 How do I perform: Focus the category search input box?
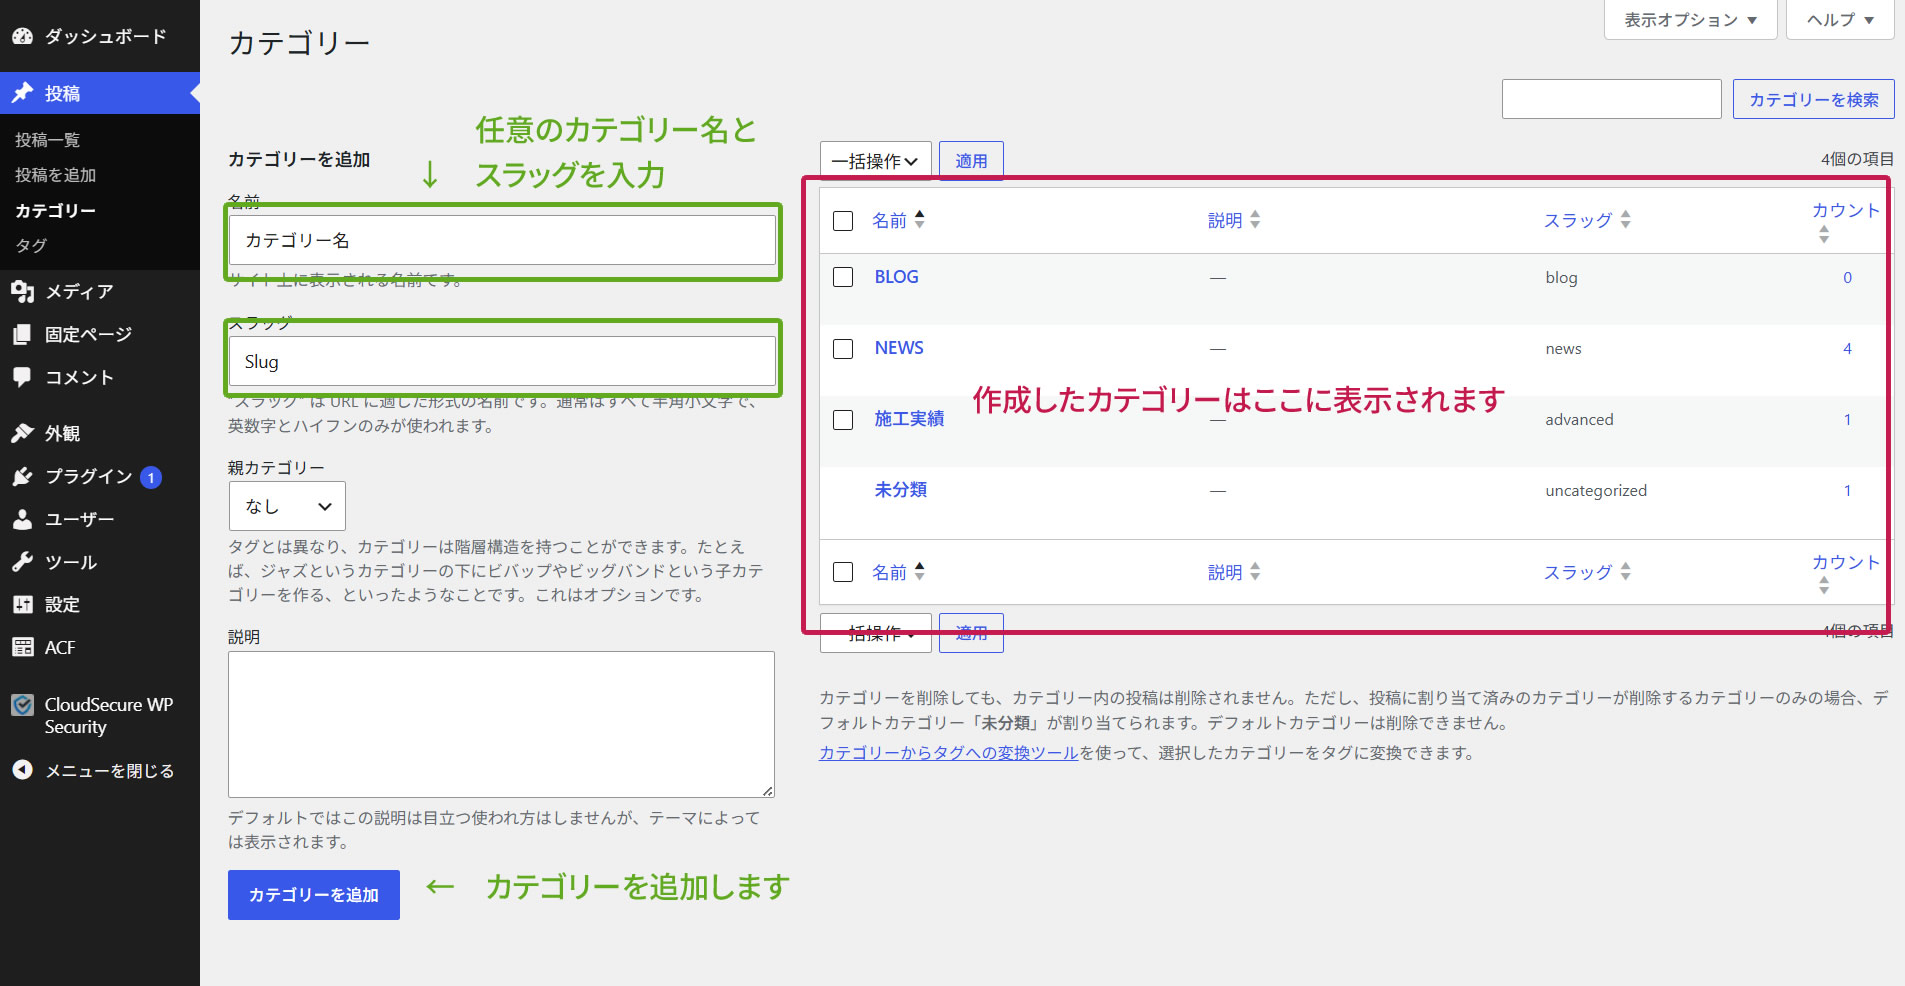1611,99
